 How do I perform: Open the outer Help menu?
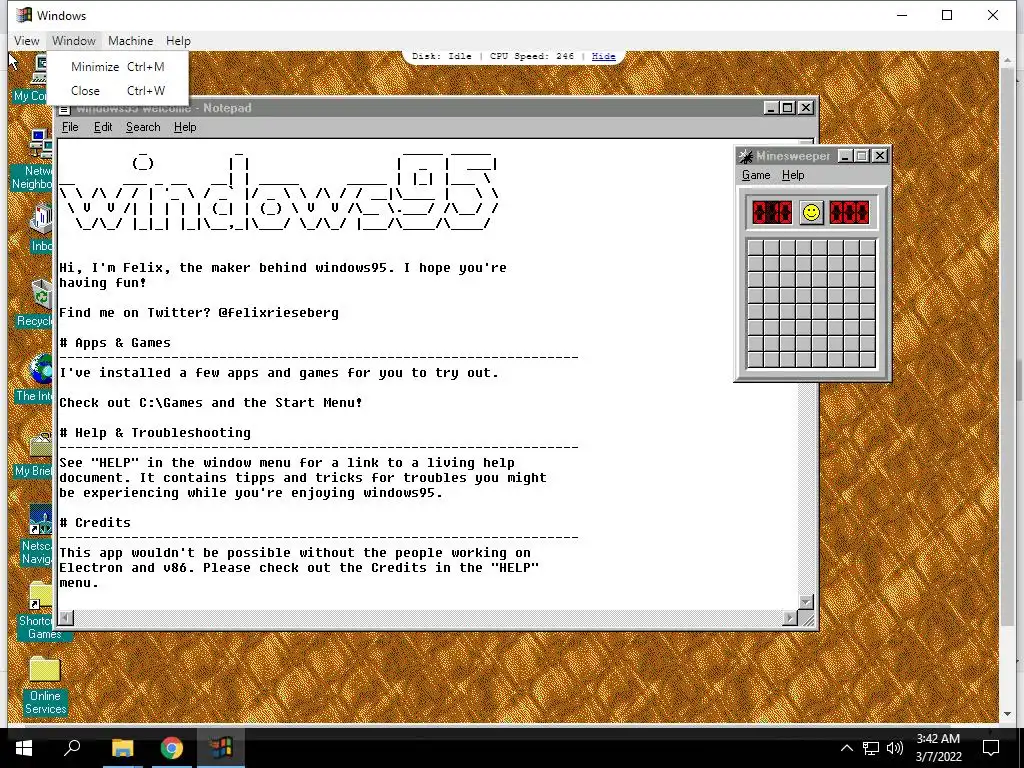[x=178, y=40]
